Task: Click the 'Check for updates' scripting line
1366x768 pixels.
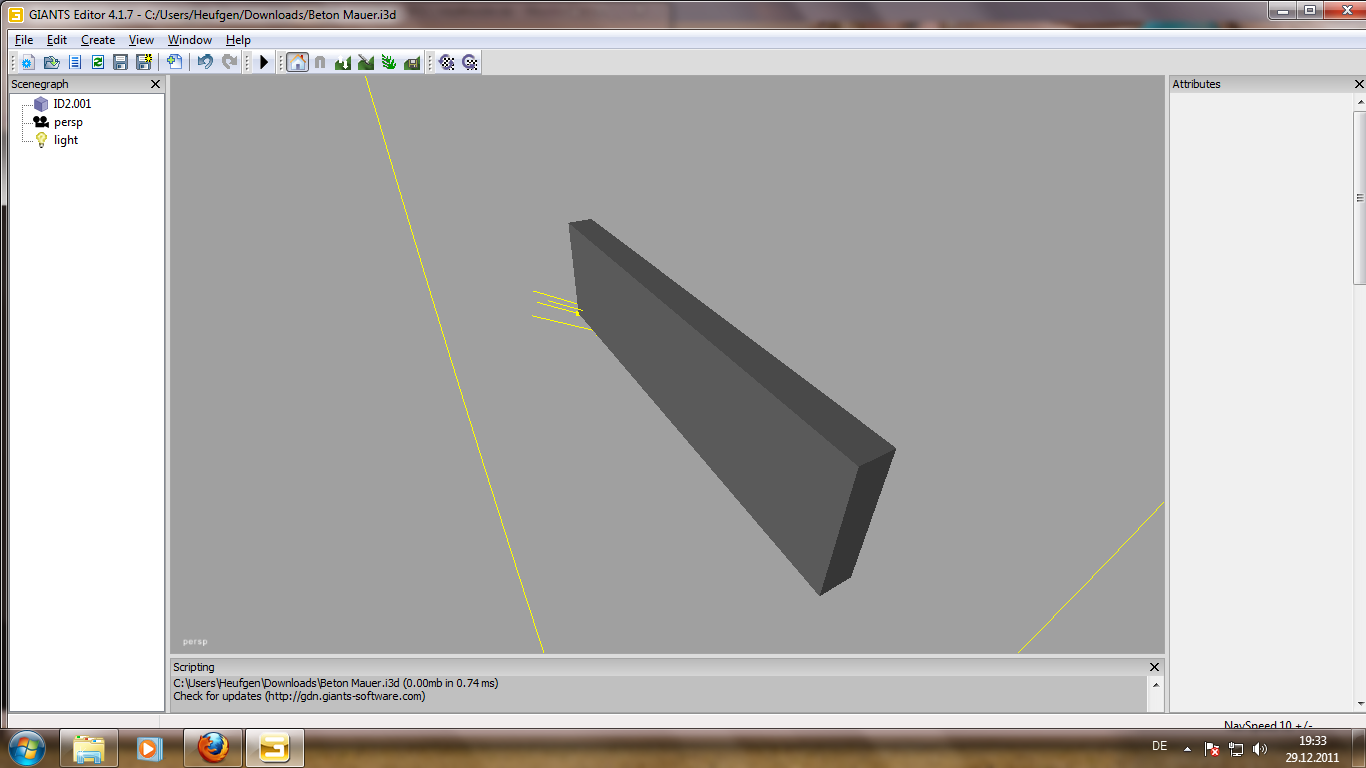Action: pos(299,696)
